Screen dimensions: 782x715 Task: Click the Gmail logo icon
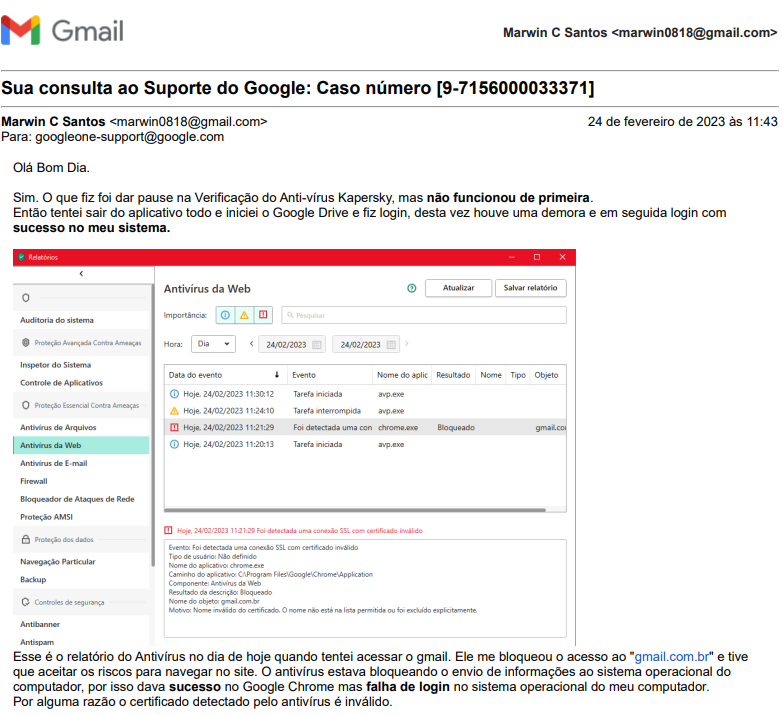tap(20, 30)
